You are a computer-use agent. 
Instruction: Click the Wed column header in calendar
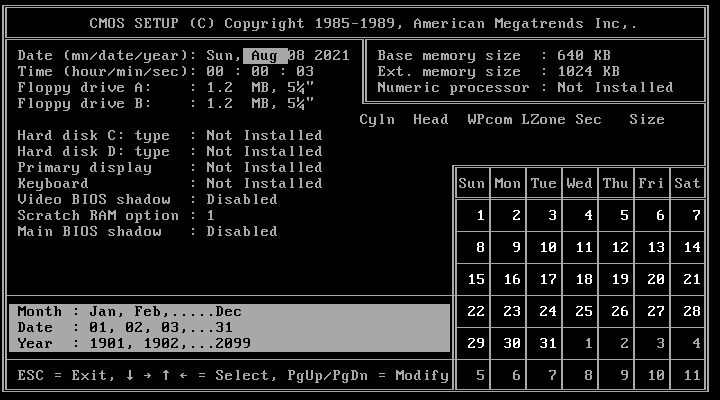pyautogui.click(x=579, y=184)
